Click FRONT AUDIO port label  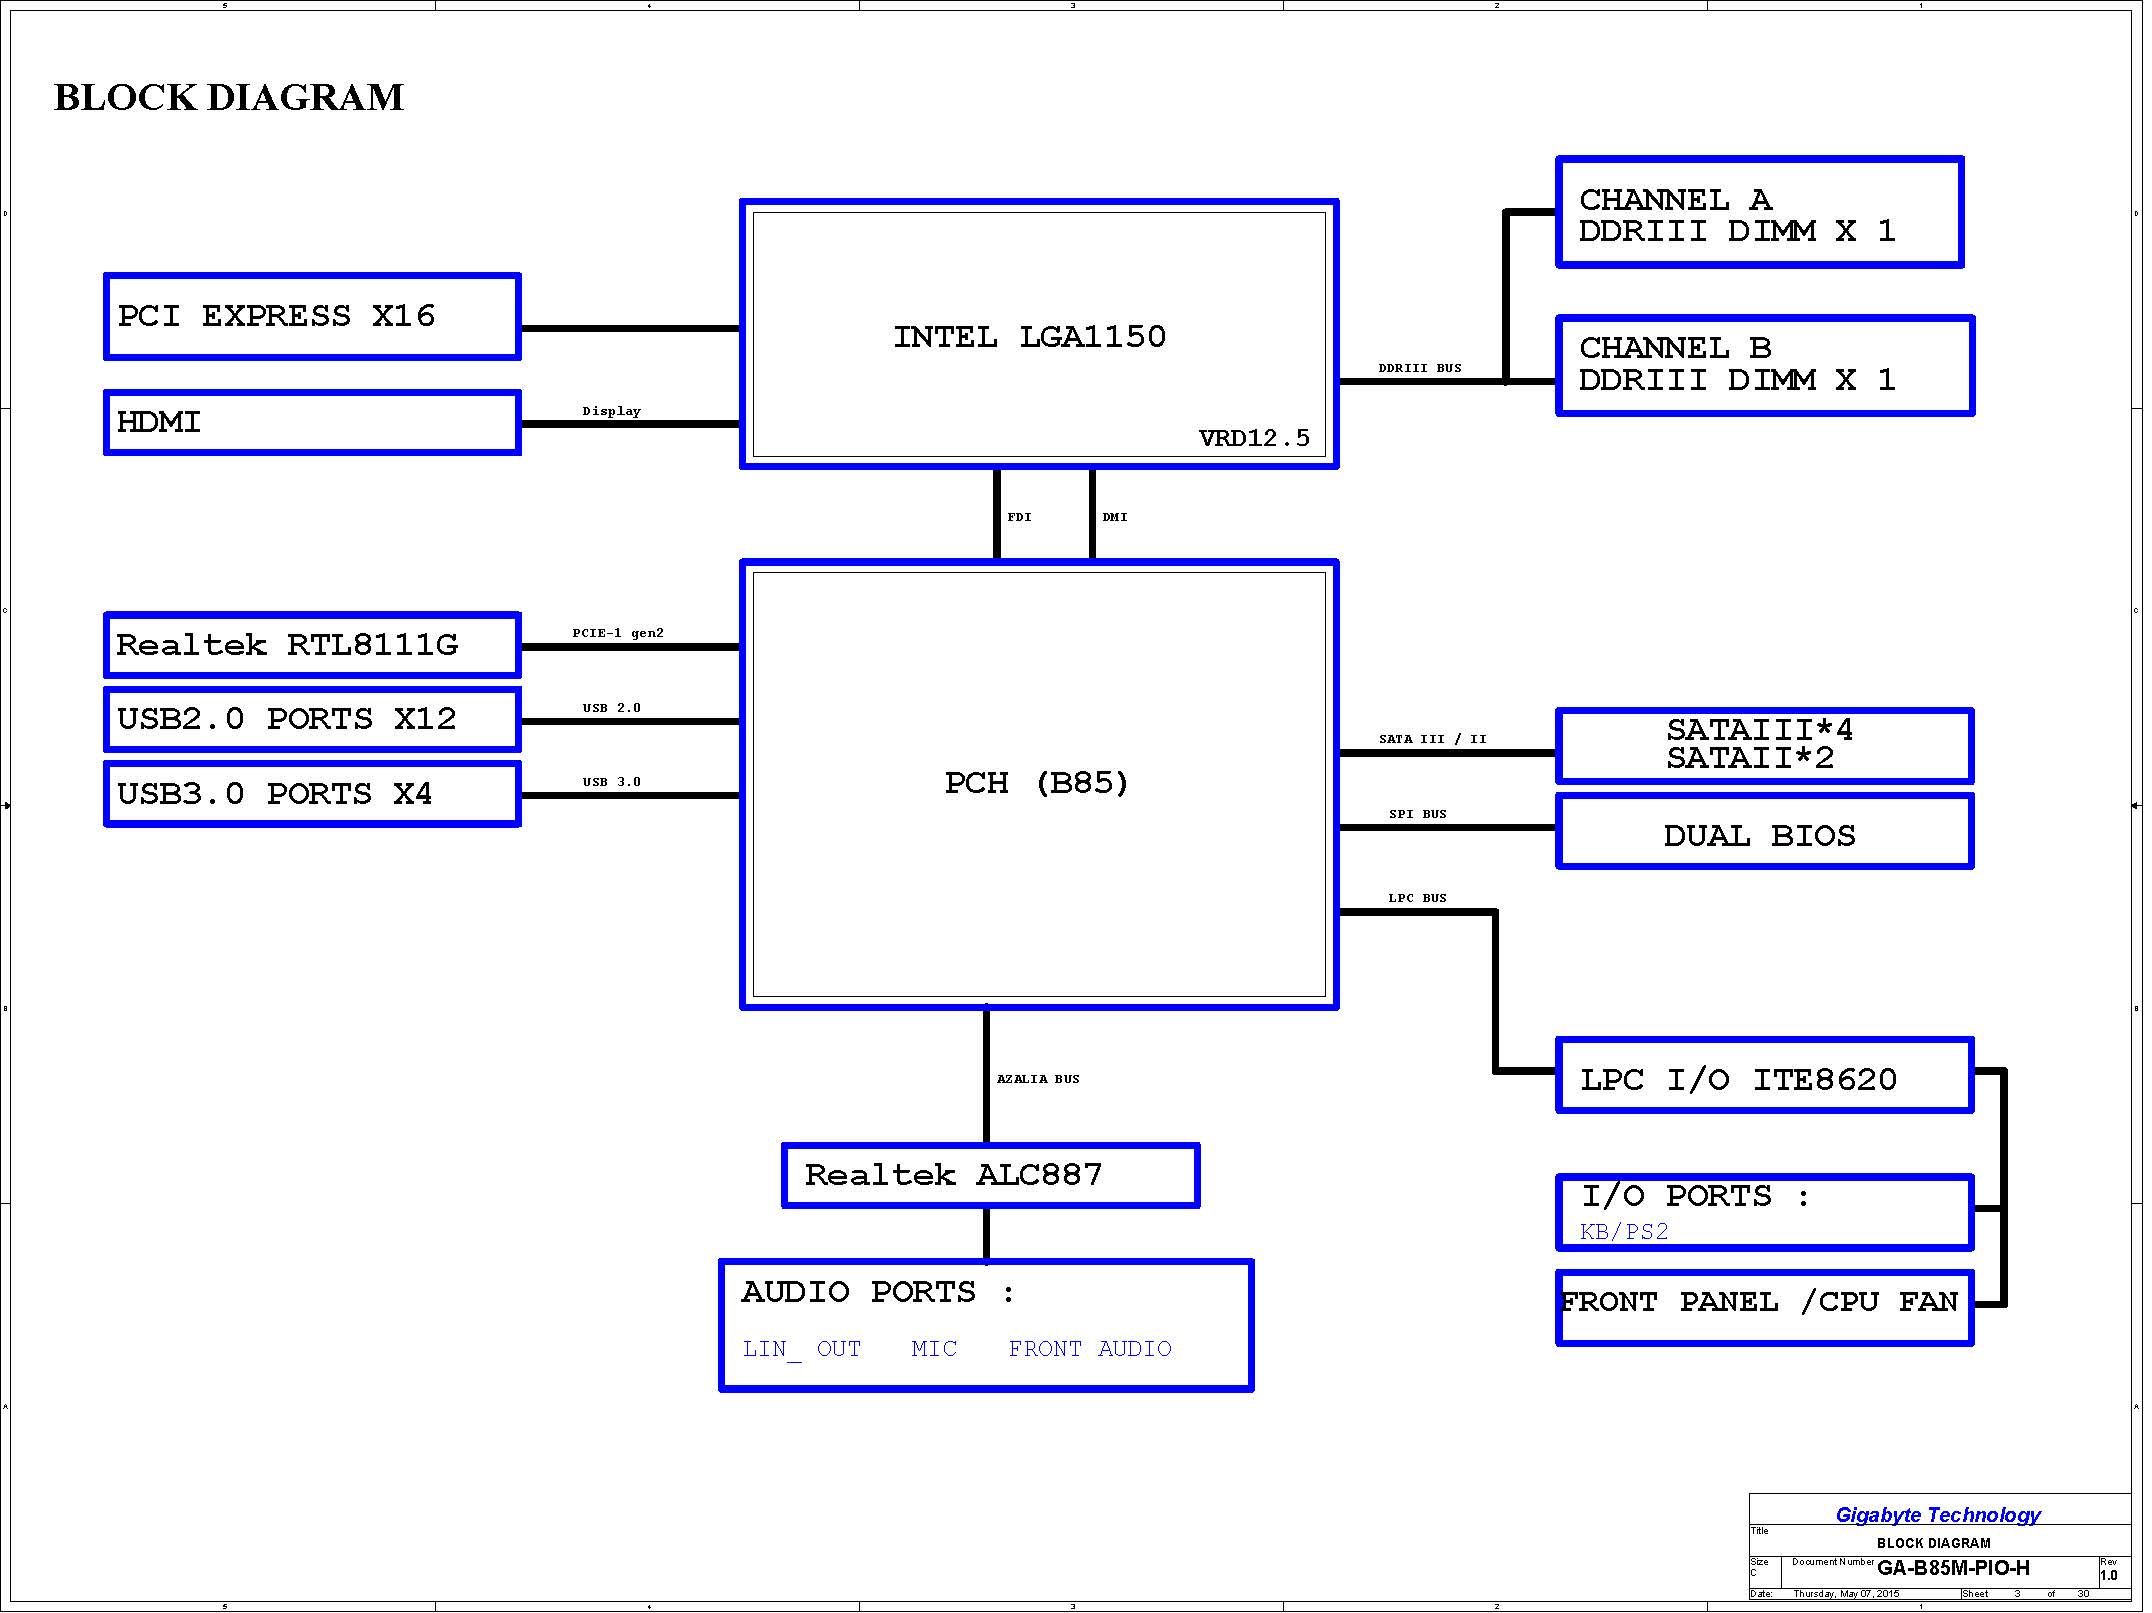pyautogui.click(x=1089, y=1349)
